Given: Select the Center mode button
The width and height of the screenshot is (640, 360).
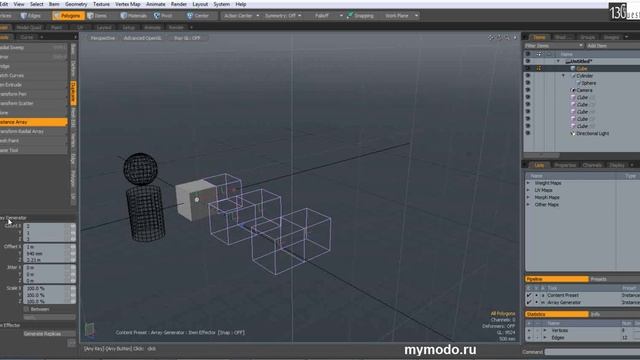Looking at the screenshot, I should (198, 16).
